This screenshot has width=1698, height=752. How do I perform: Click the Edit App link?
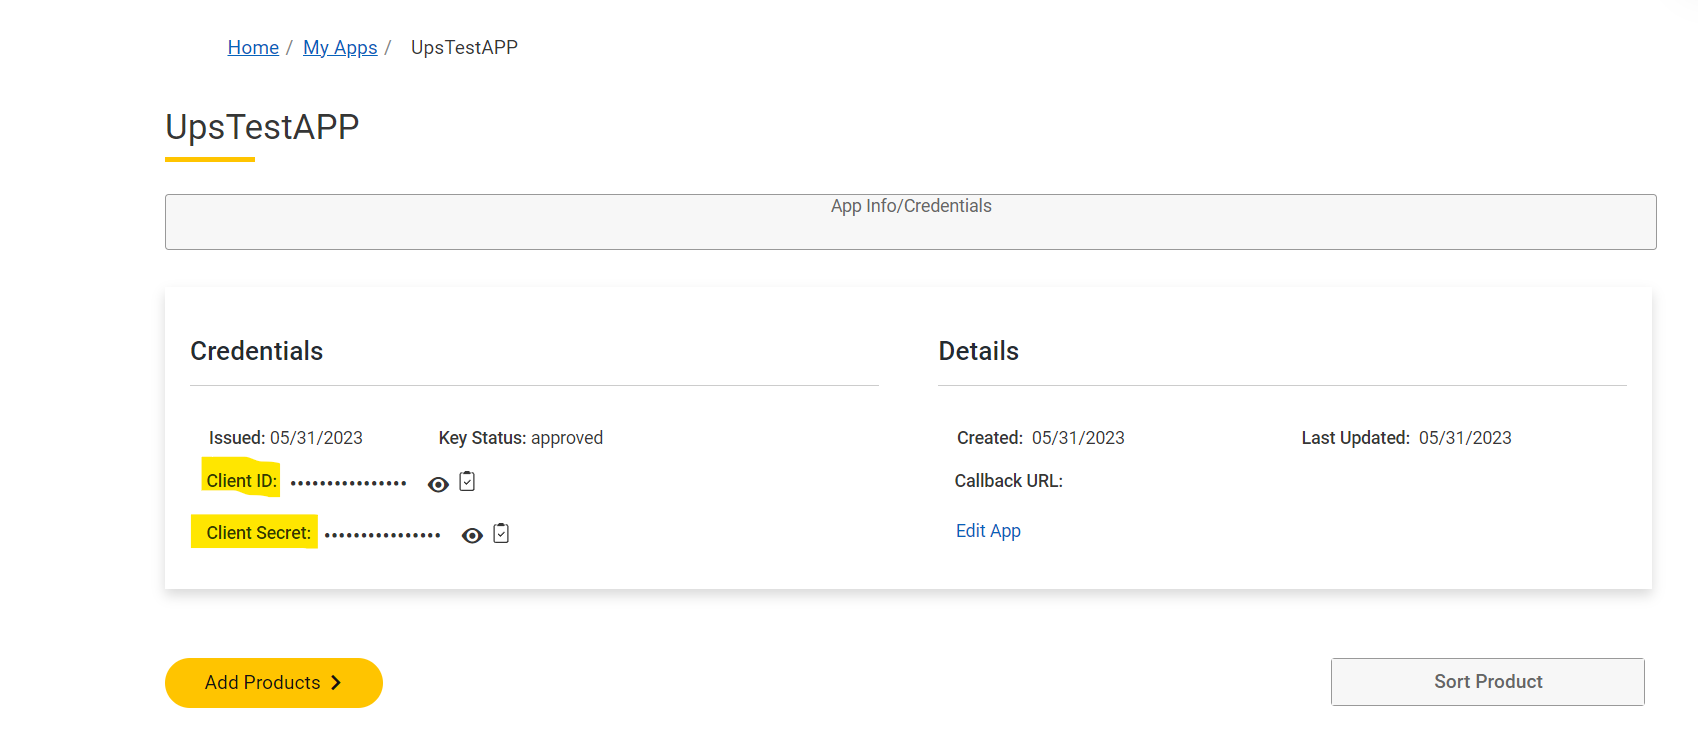click(x=988, y=531)
